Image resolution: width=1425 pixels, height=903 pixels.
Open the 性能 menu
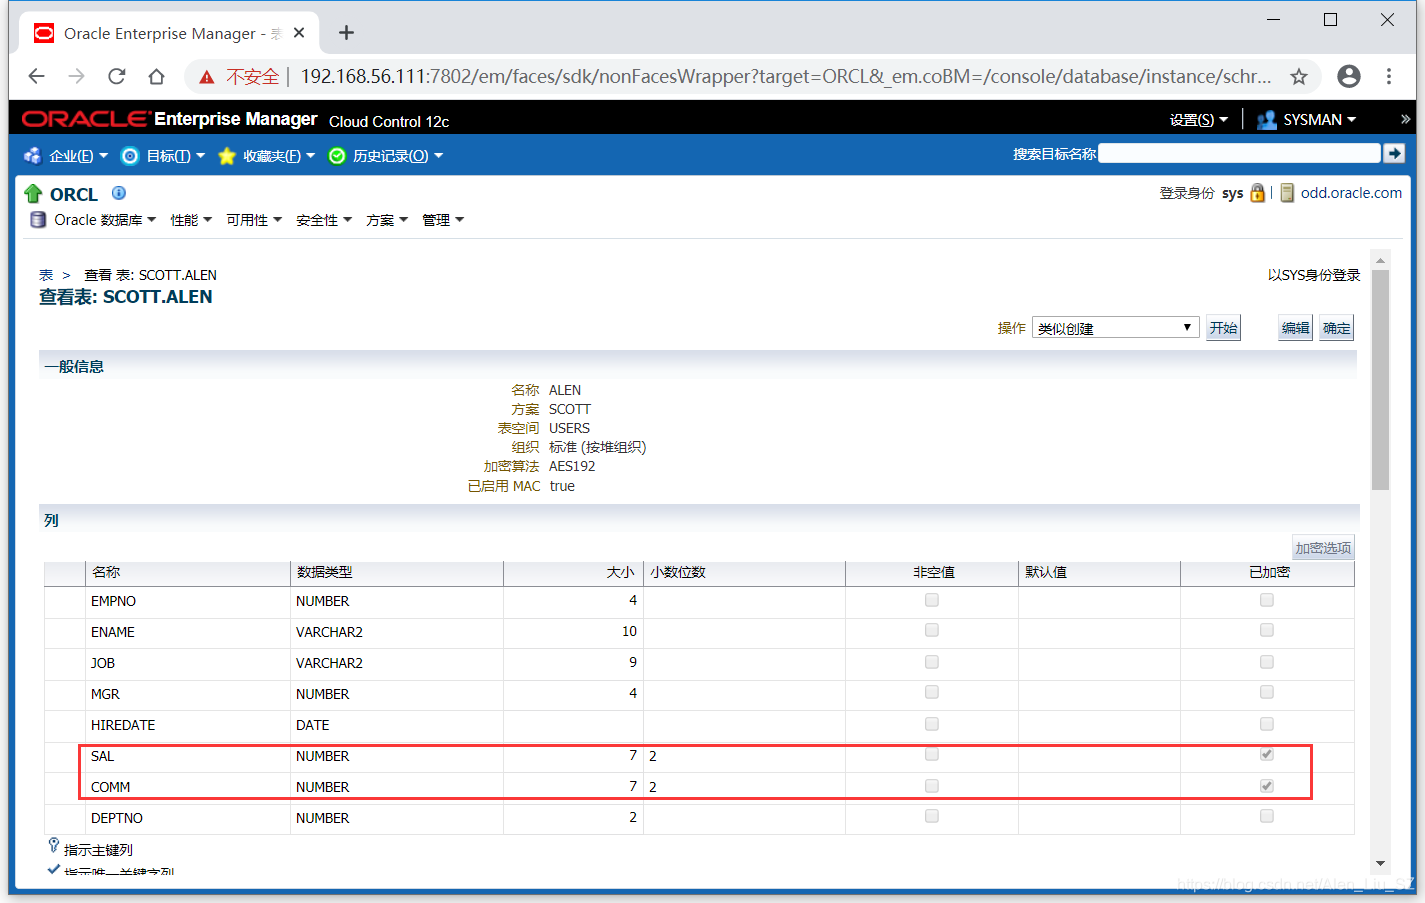point(191,220)
